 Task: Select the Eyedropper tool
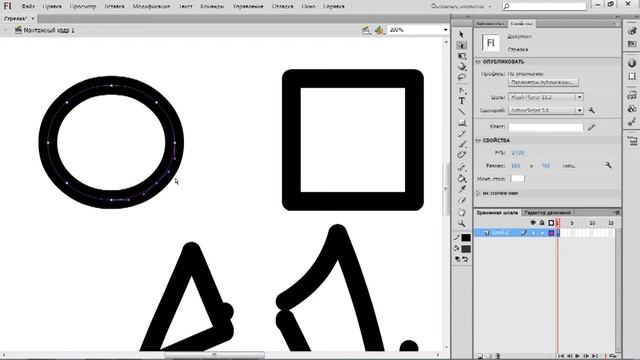click(461, 189)
